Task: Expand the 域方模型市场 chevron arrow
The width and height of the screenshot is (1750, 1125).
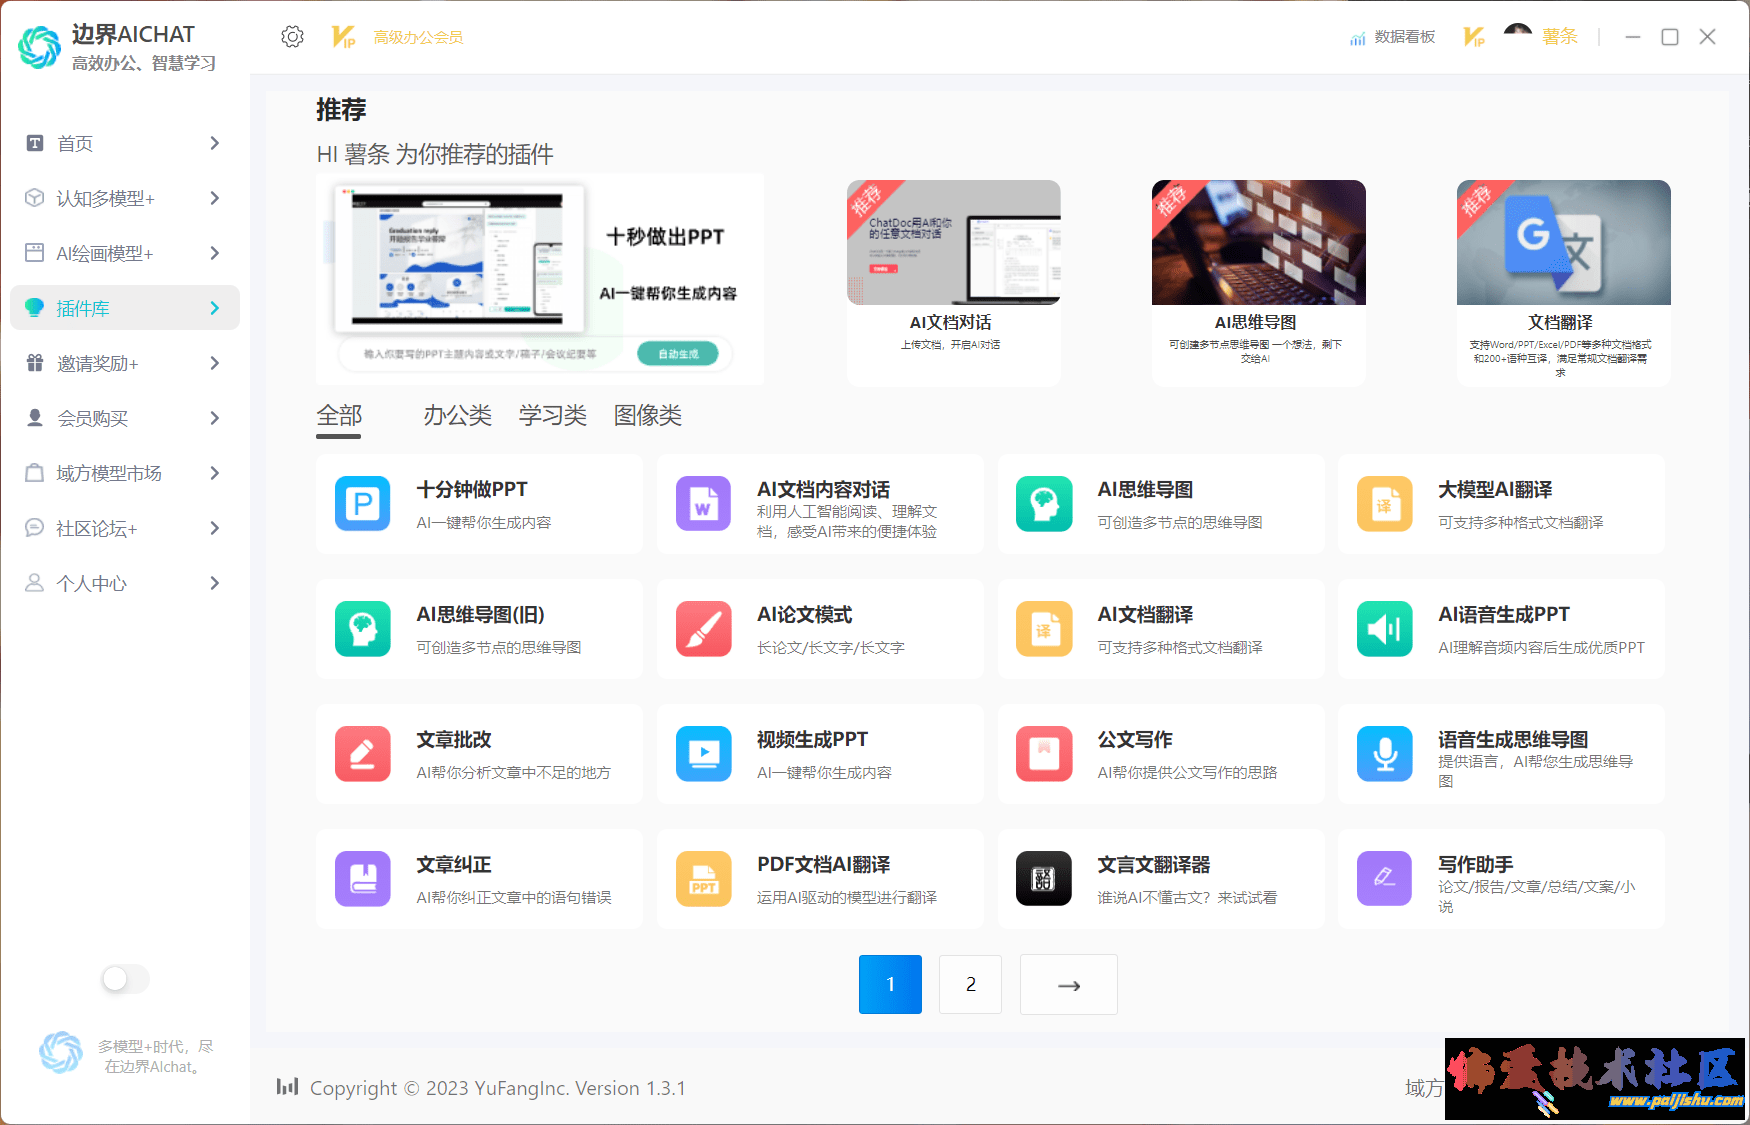Action: 214,473
